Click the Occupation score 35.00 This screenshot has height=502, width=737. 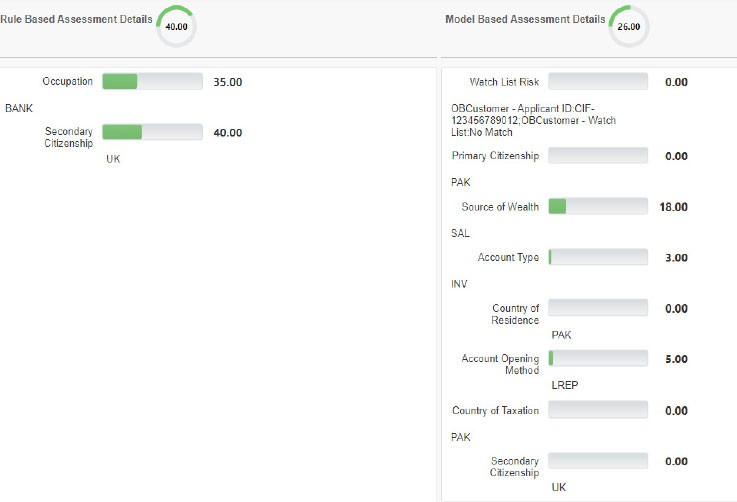point(228,82)
